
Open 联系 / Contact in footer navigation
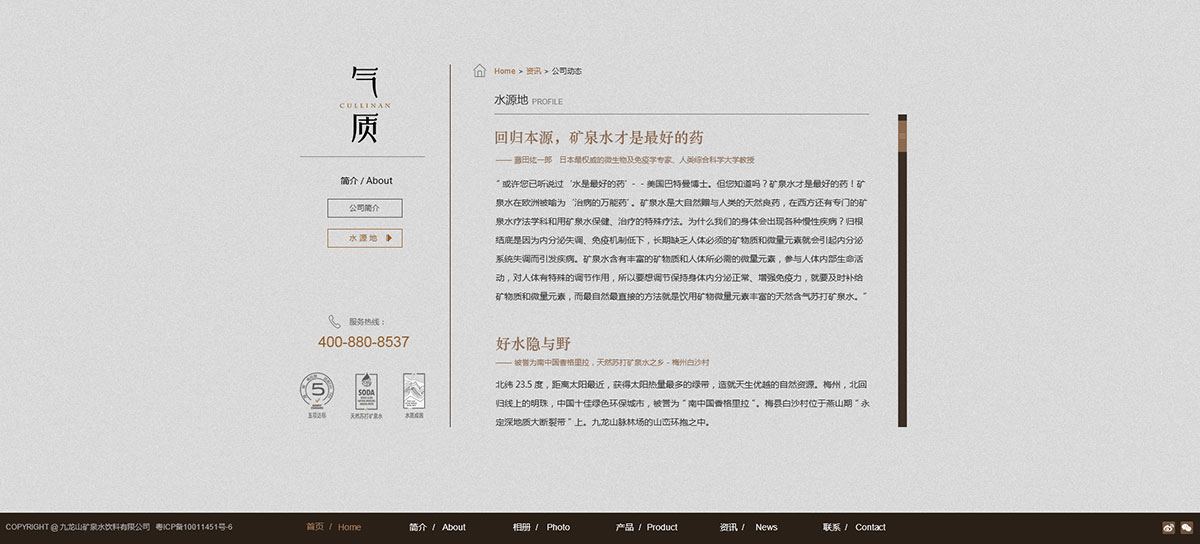(854, 527)
